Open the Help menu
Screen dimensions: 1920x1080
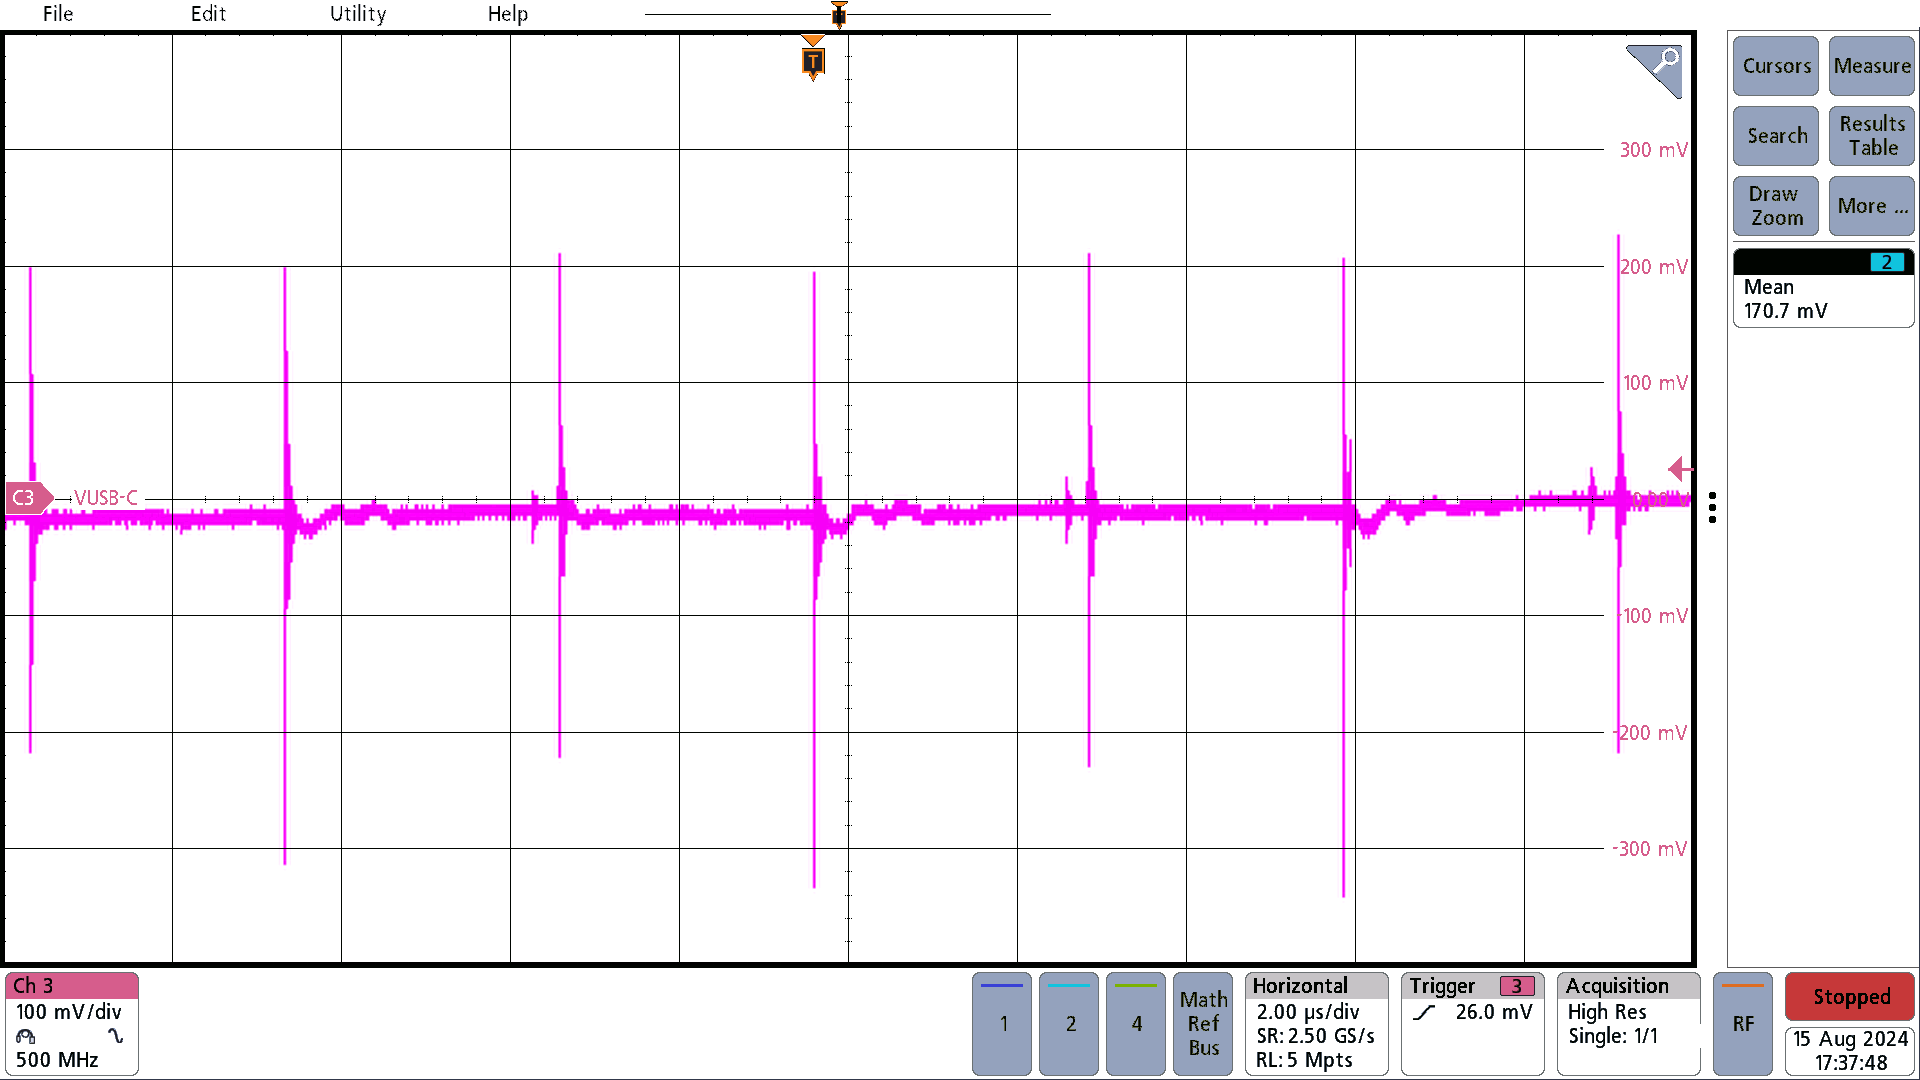[x=507, y=14]
